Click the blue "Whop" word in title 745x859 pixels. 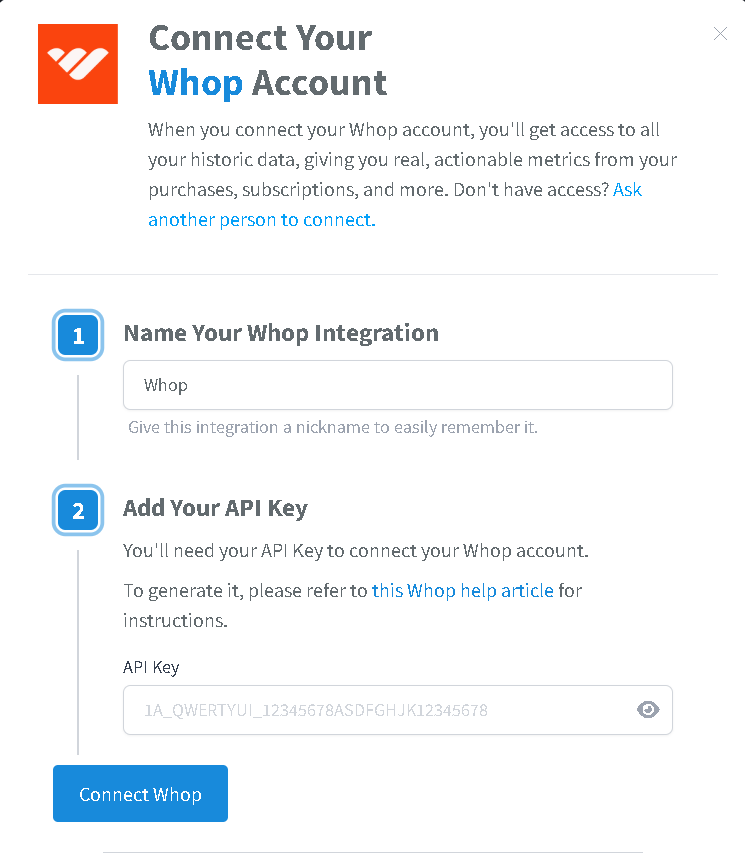pos(195,82)
